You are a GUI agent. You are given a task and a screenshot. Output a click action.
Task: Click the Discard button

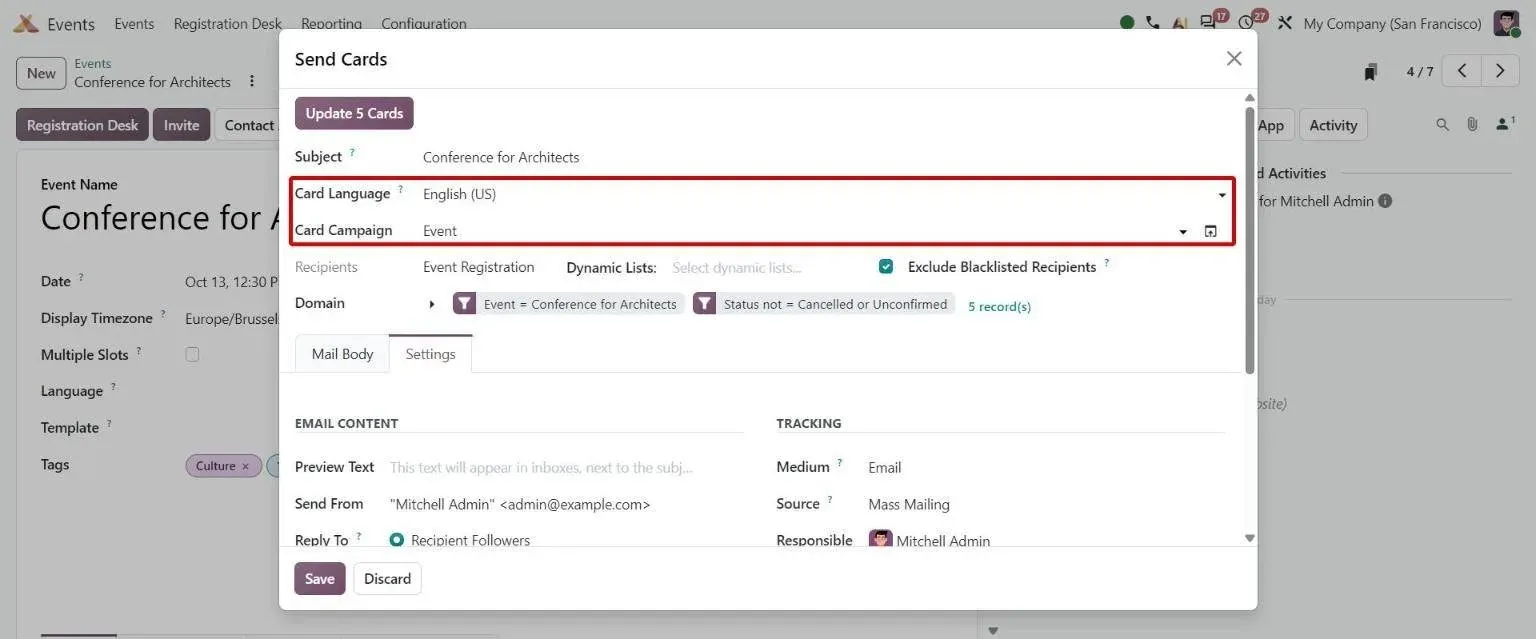click(387, 579)
